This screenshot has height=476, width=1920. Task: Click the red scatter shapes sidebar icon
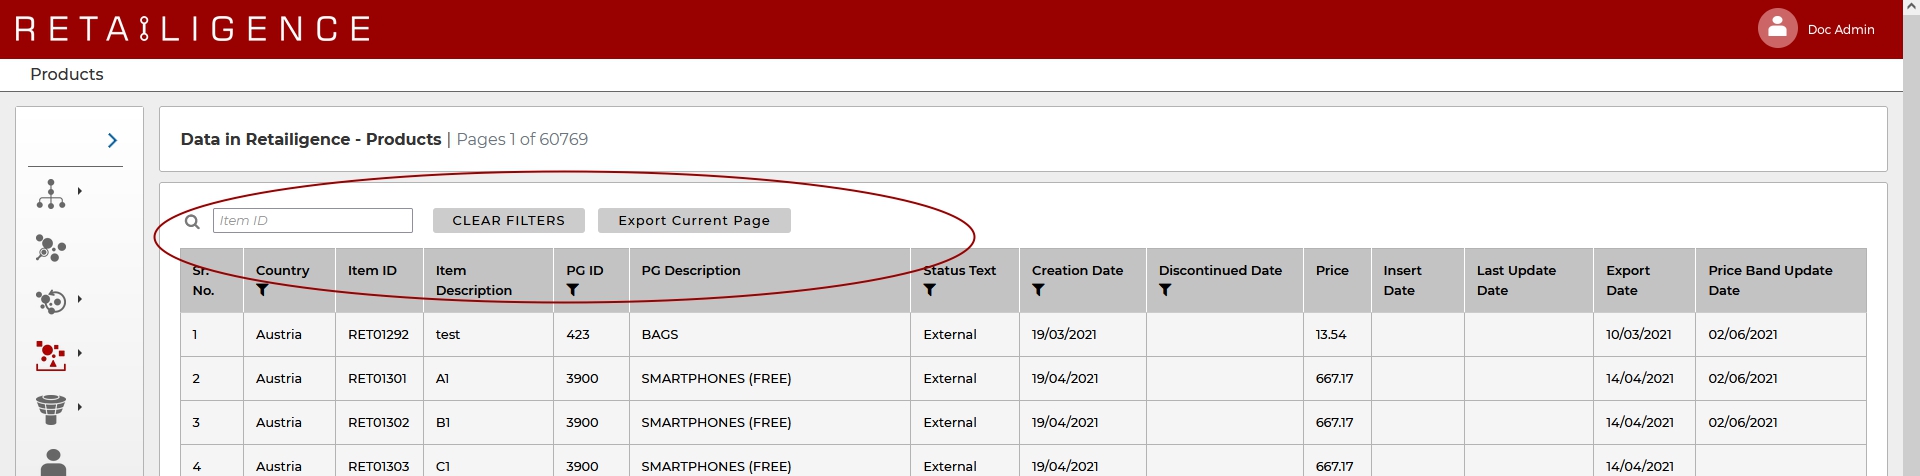[x=50, y=355]
